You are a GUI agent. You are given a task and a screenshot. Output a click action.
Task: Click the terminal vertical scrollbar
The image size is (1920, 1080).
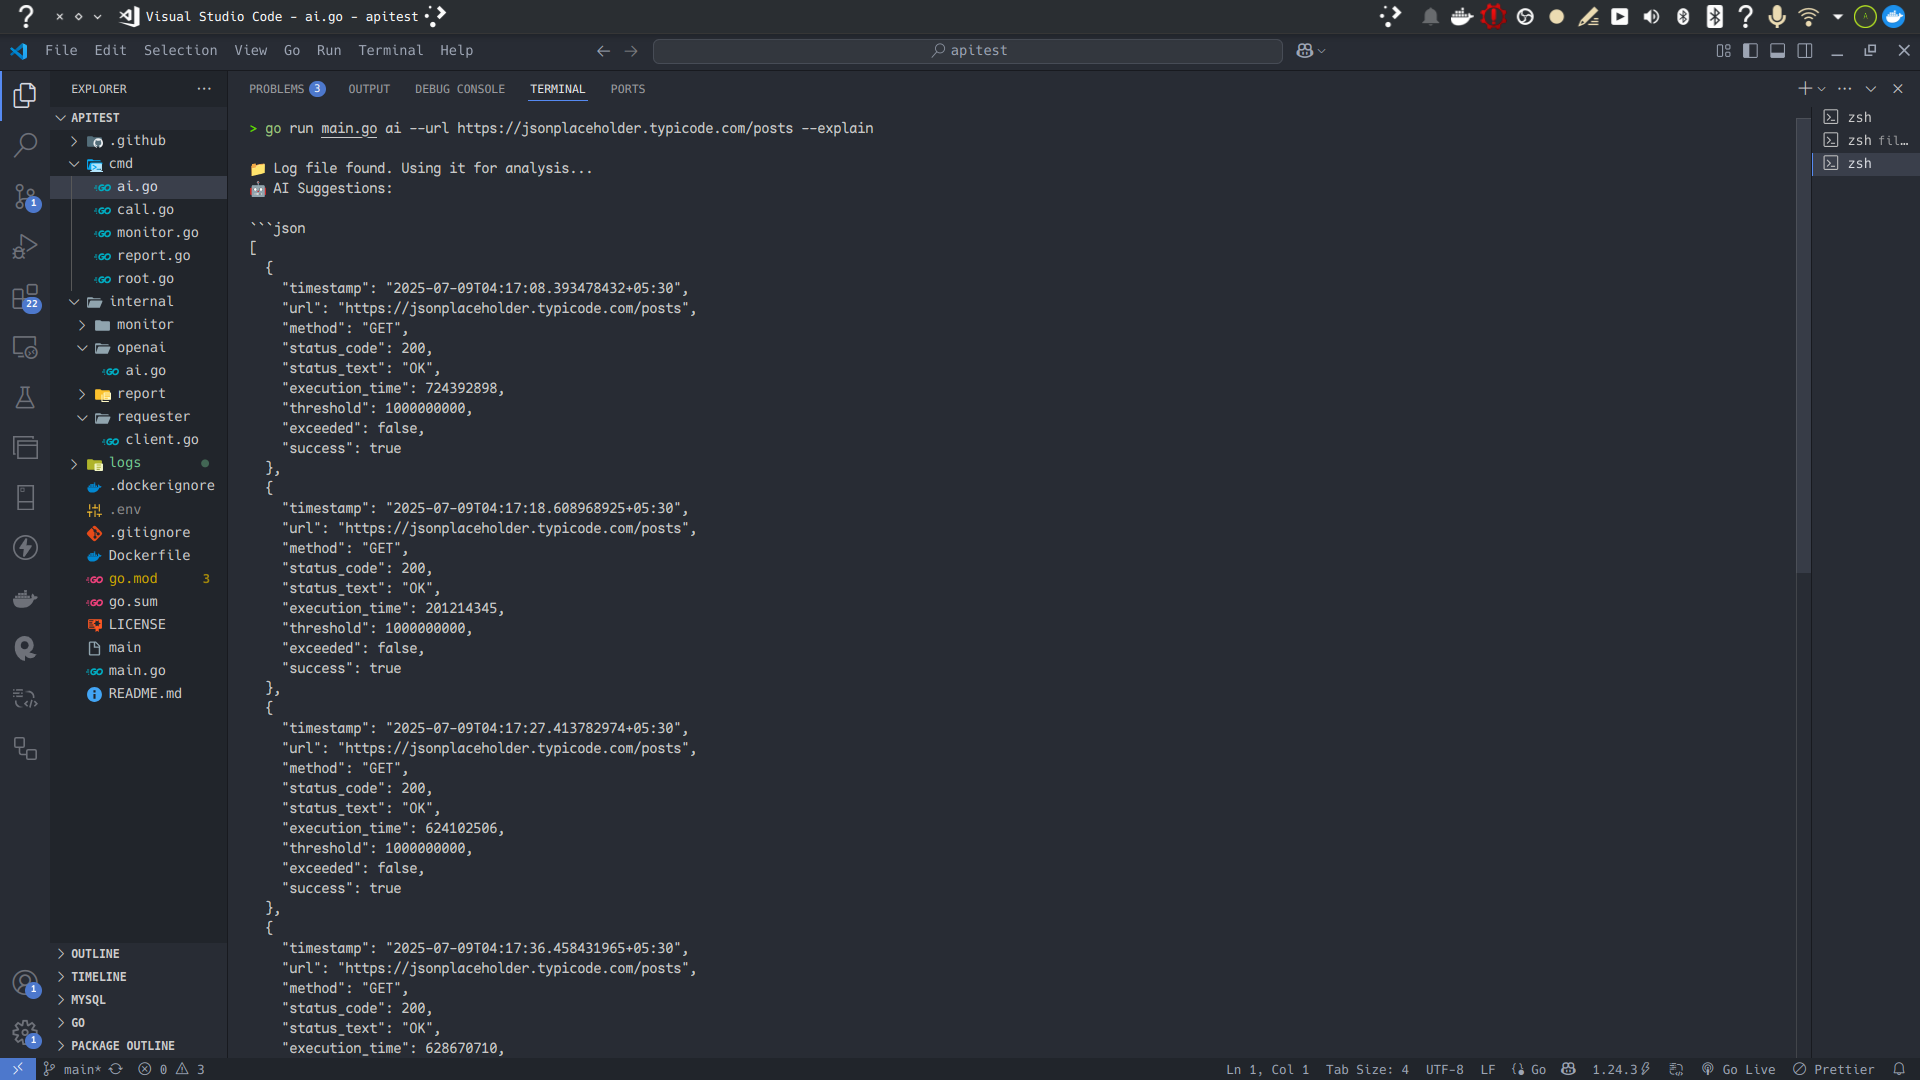point(1803,345)
